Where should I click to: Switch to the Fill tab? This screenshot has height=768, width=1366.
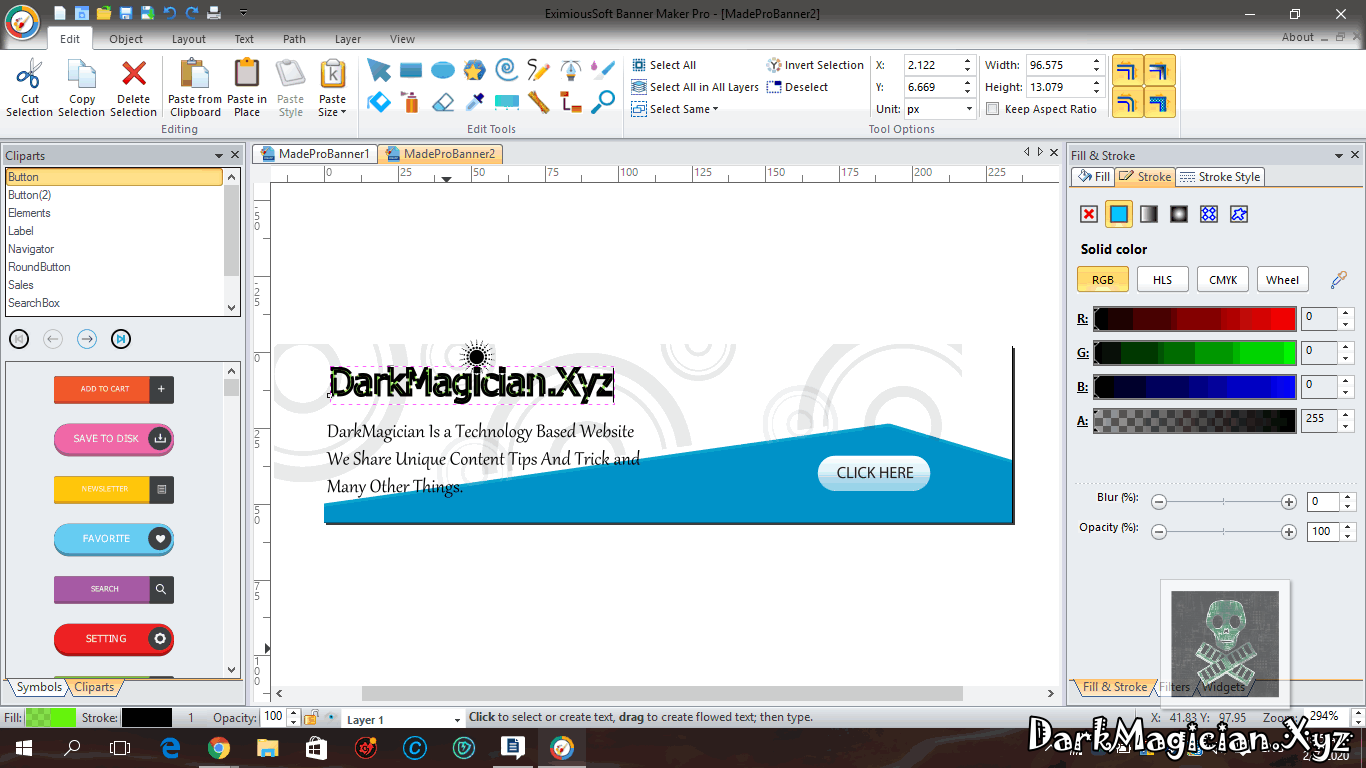pos(1093,177)
